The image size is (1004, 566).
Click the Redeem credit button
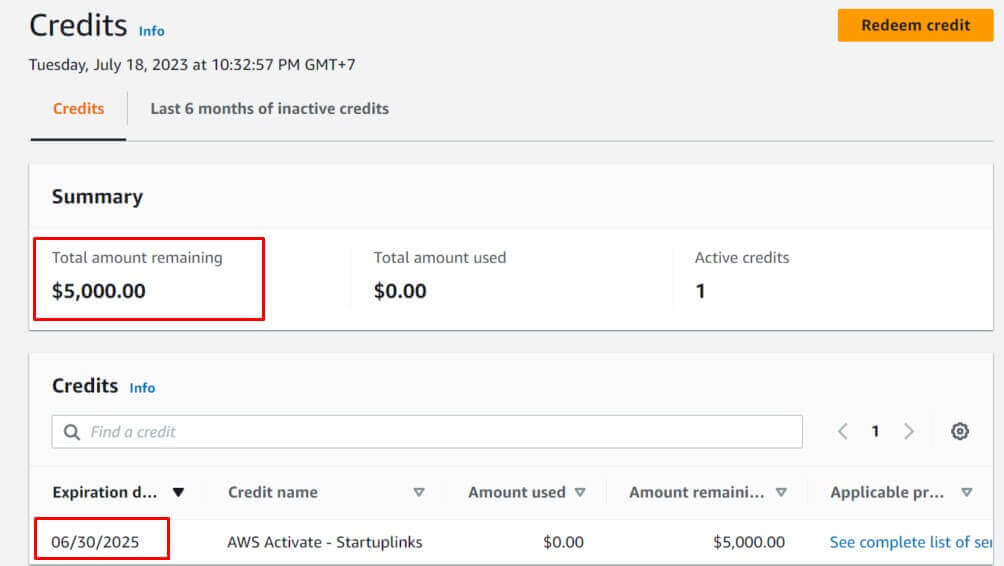[915, 26]
